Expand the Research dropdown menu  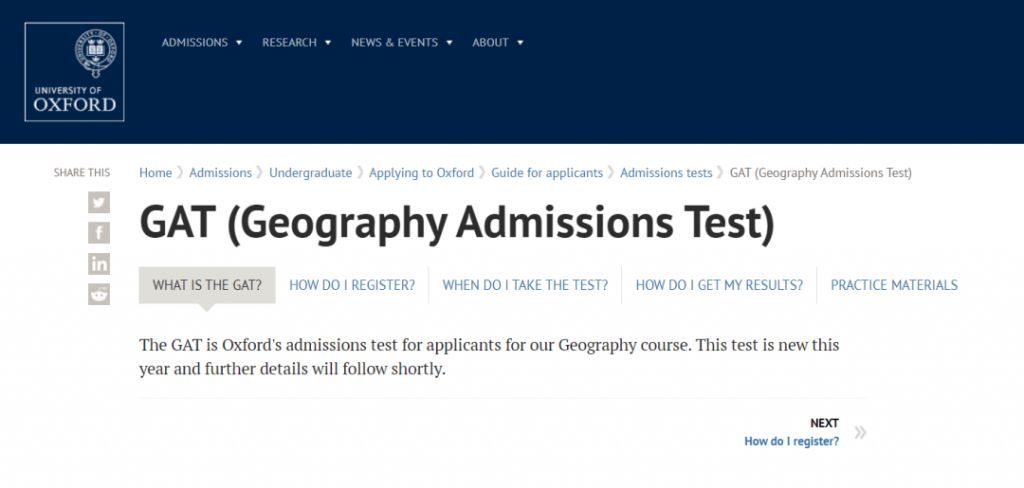296,42
